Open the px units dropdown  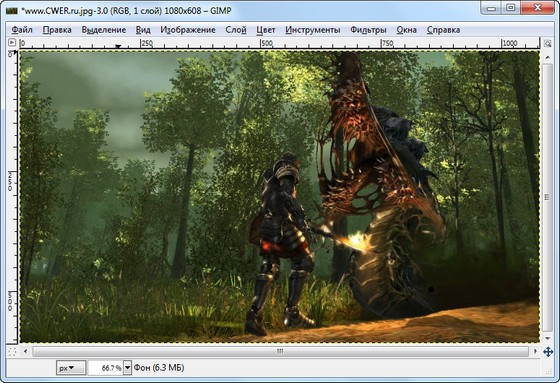tap(71, 368)
